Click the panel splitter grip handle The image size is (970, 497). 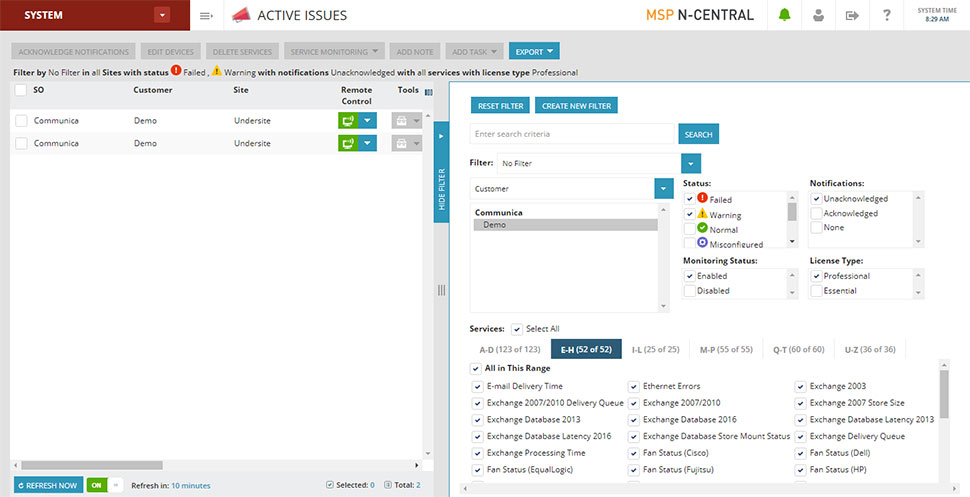tap(441, 290)
